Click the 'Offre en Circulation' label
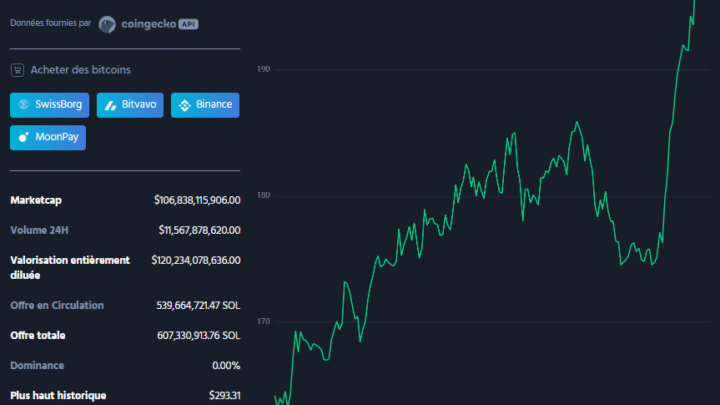This screenshot has width=720, height=405. tap(57, 306)
